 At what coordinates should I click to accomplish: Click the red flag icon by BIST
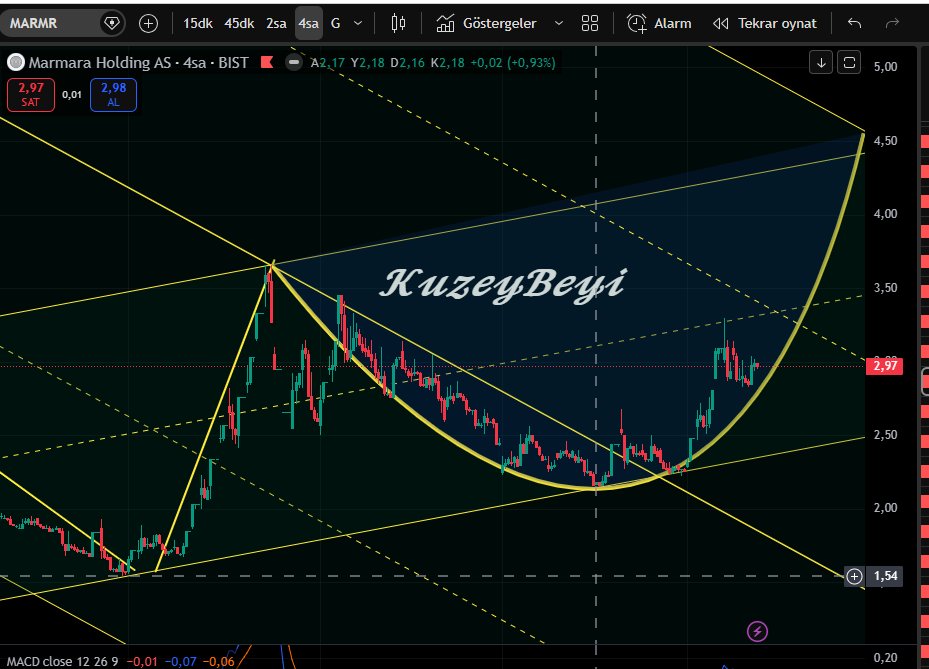coord(267,62)
